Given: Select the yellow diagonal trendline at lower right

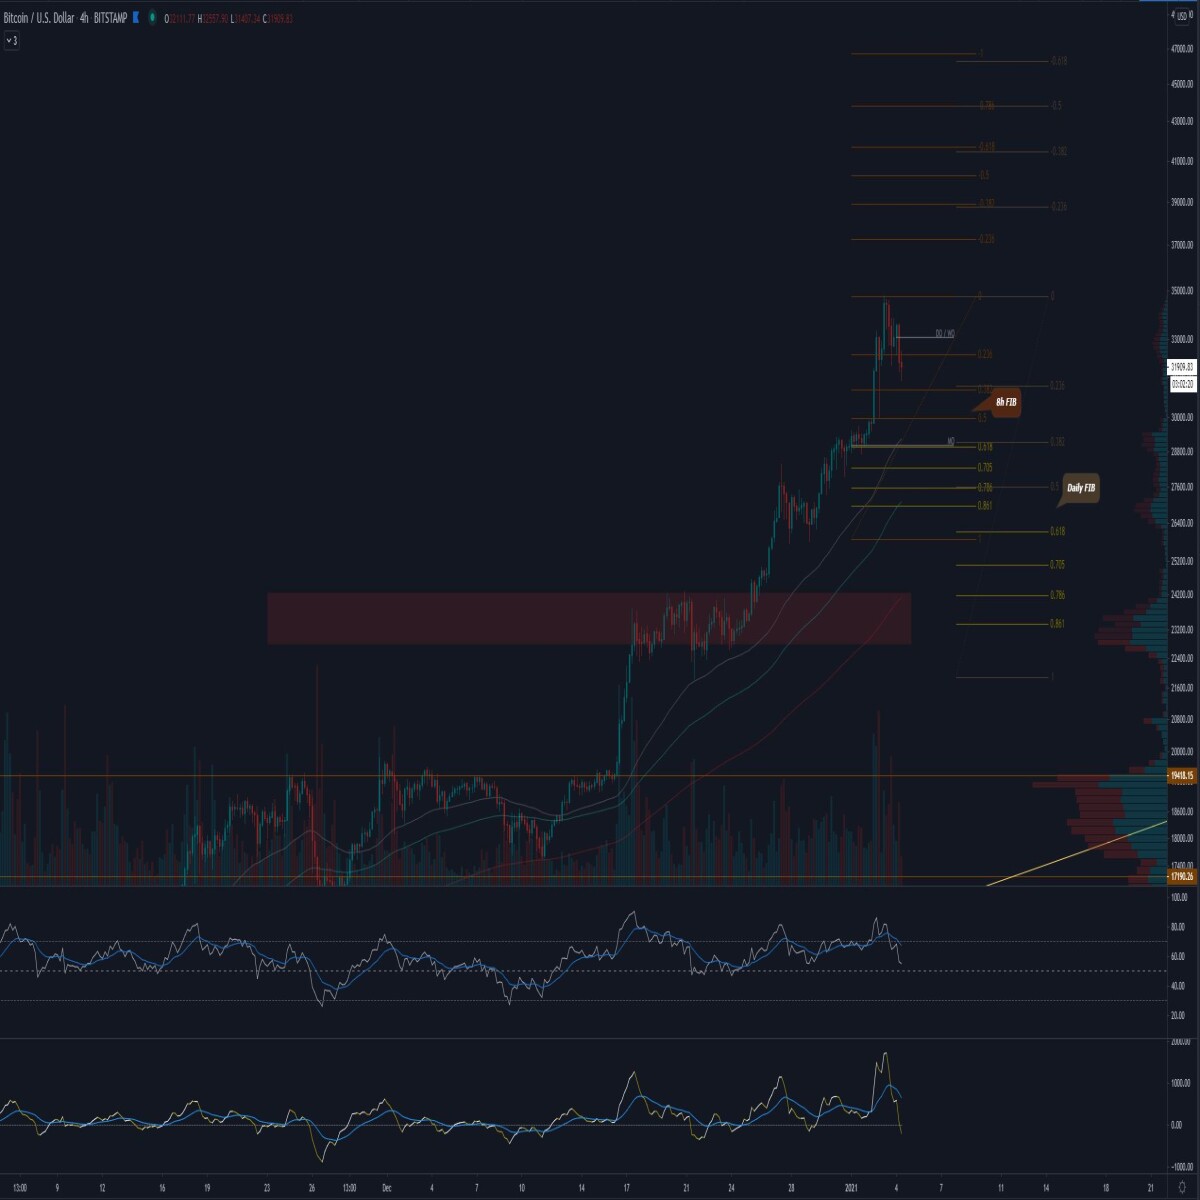Looking at the screenshot, I should (x=1077, y=853).
